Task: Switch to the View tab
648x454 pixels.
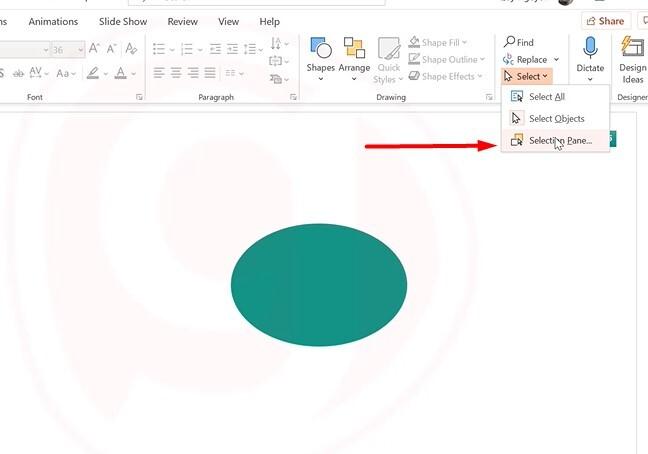Action: pyautogui.click(x=229, y=21)
